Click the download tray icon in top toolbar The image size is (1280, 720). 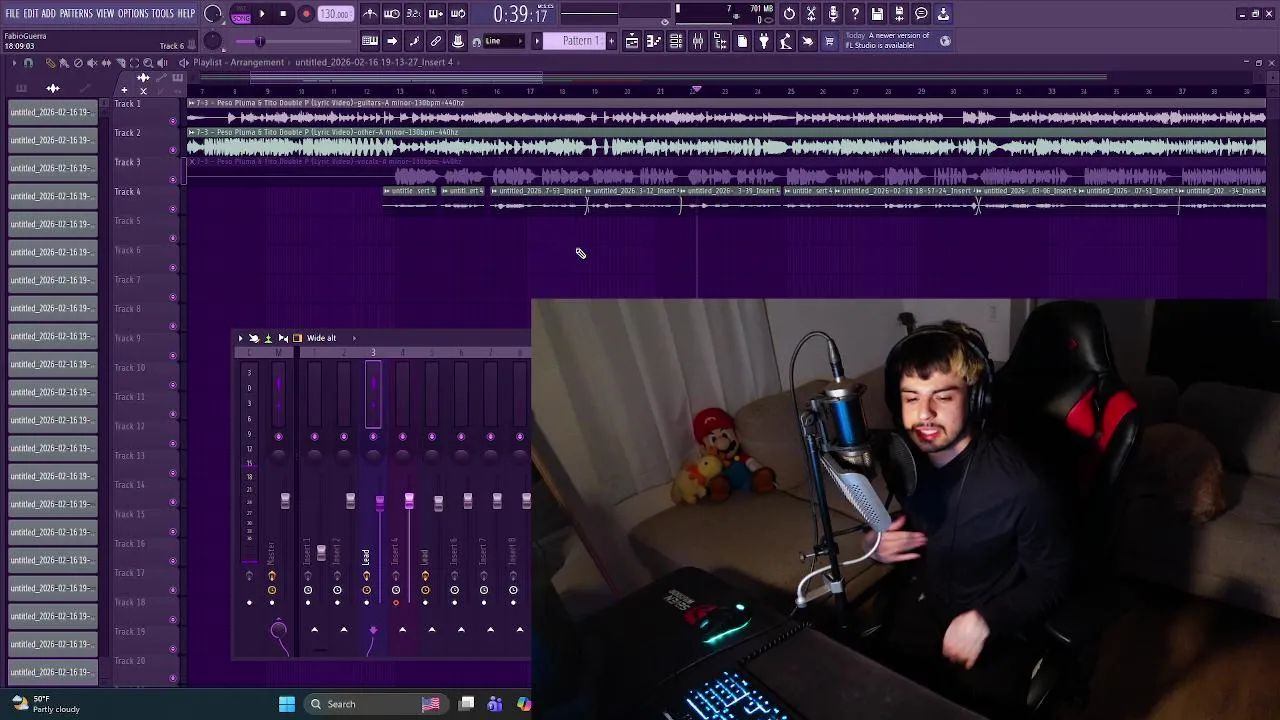point(943,14)
